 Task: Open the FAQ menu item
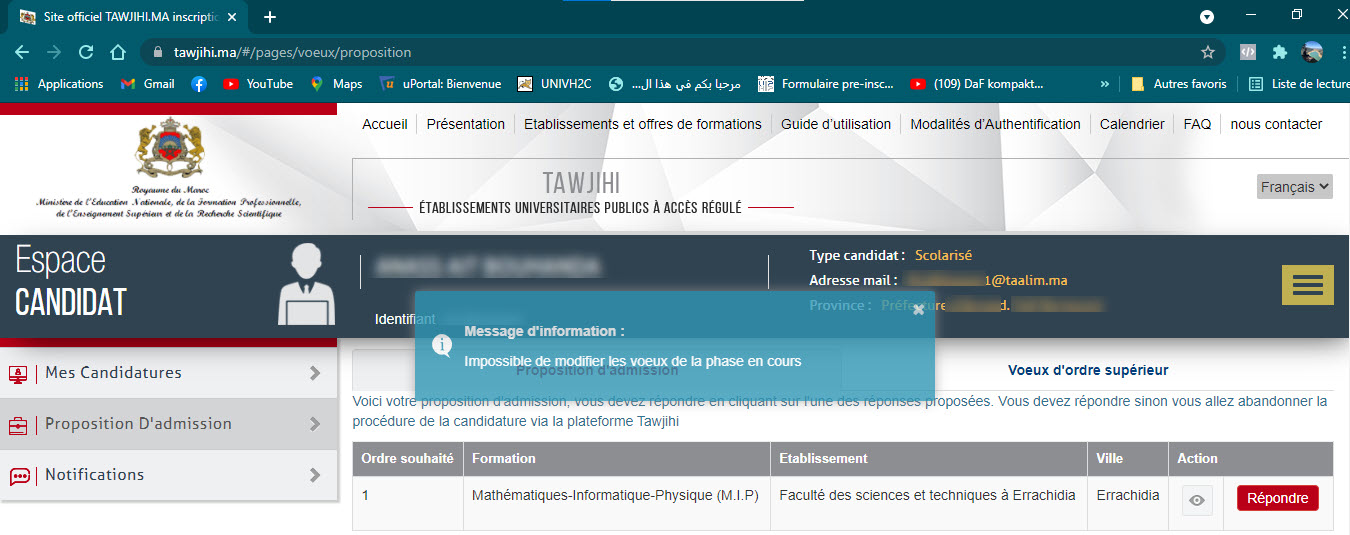1197,124
